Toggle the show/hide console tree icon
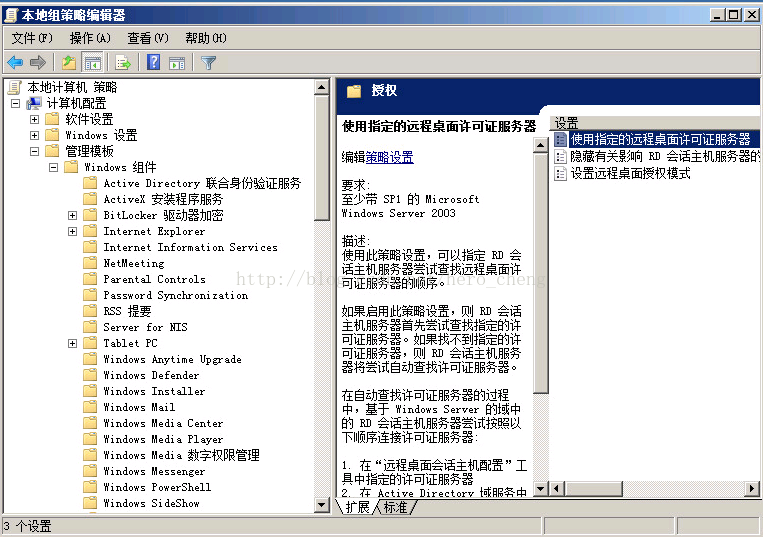Viewport: 763px width, 537px height. [x=92, y=63]
